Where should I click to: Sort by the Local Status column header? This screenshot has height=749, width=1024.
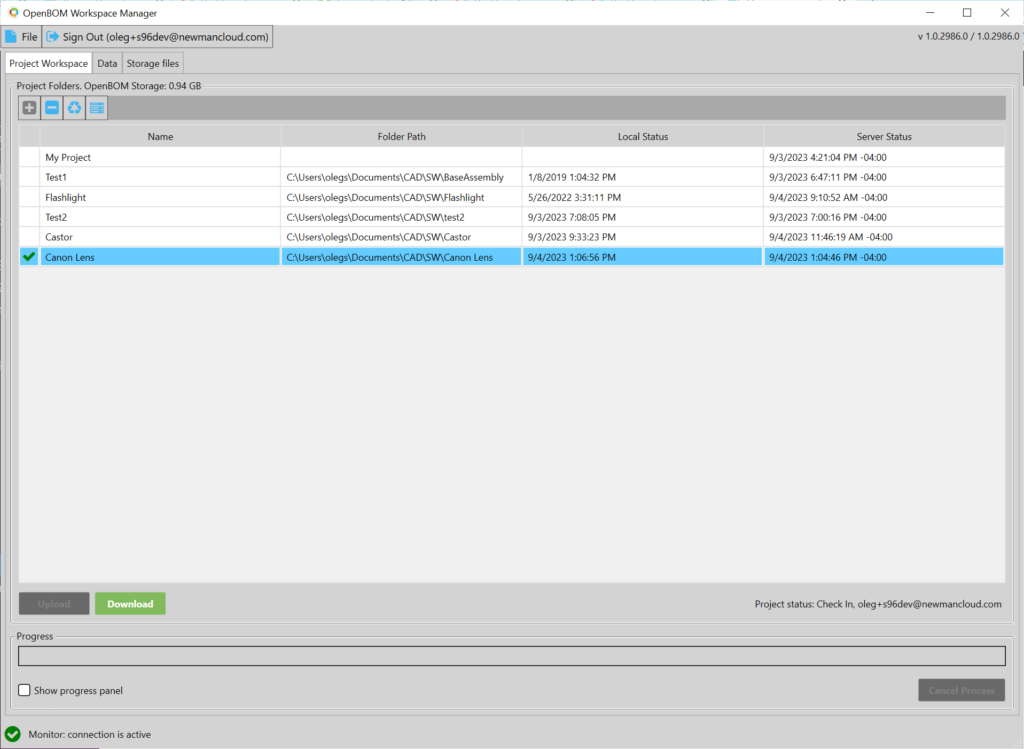pos(643,136)
